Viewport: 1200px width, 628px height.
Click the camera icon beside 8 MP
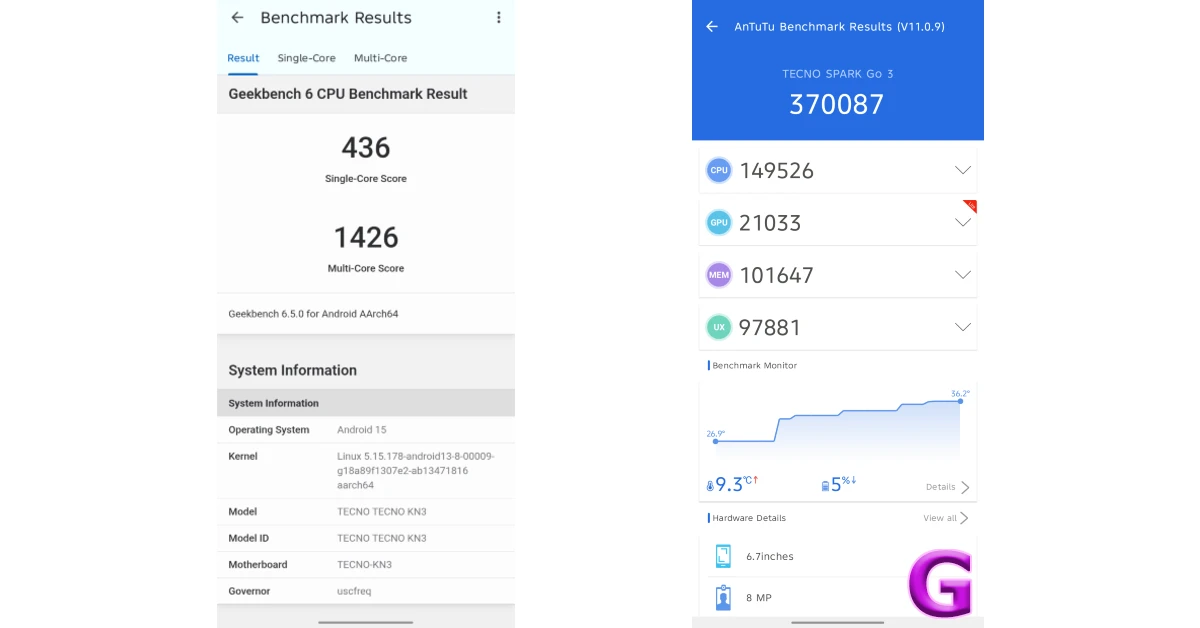coord(723,597)
